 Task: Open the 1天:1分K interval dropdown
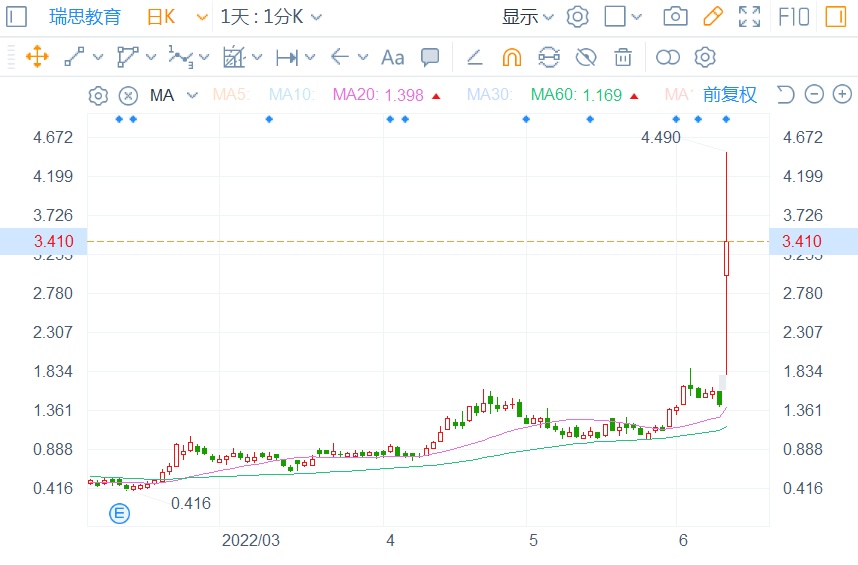[x=270, y=17]
